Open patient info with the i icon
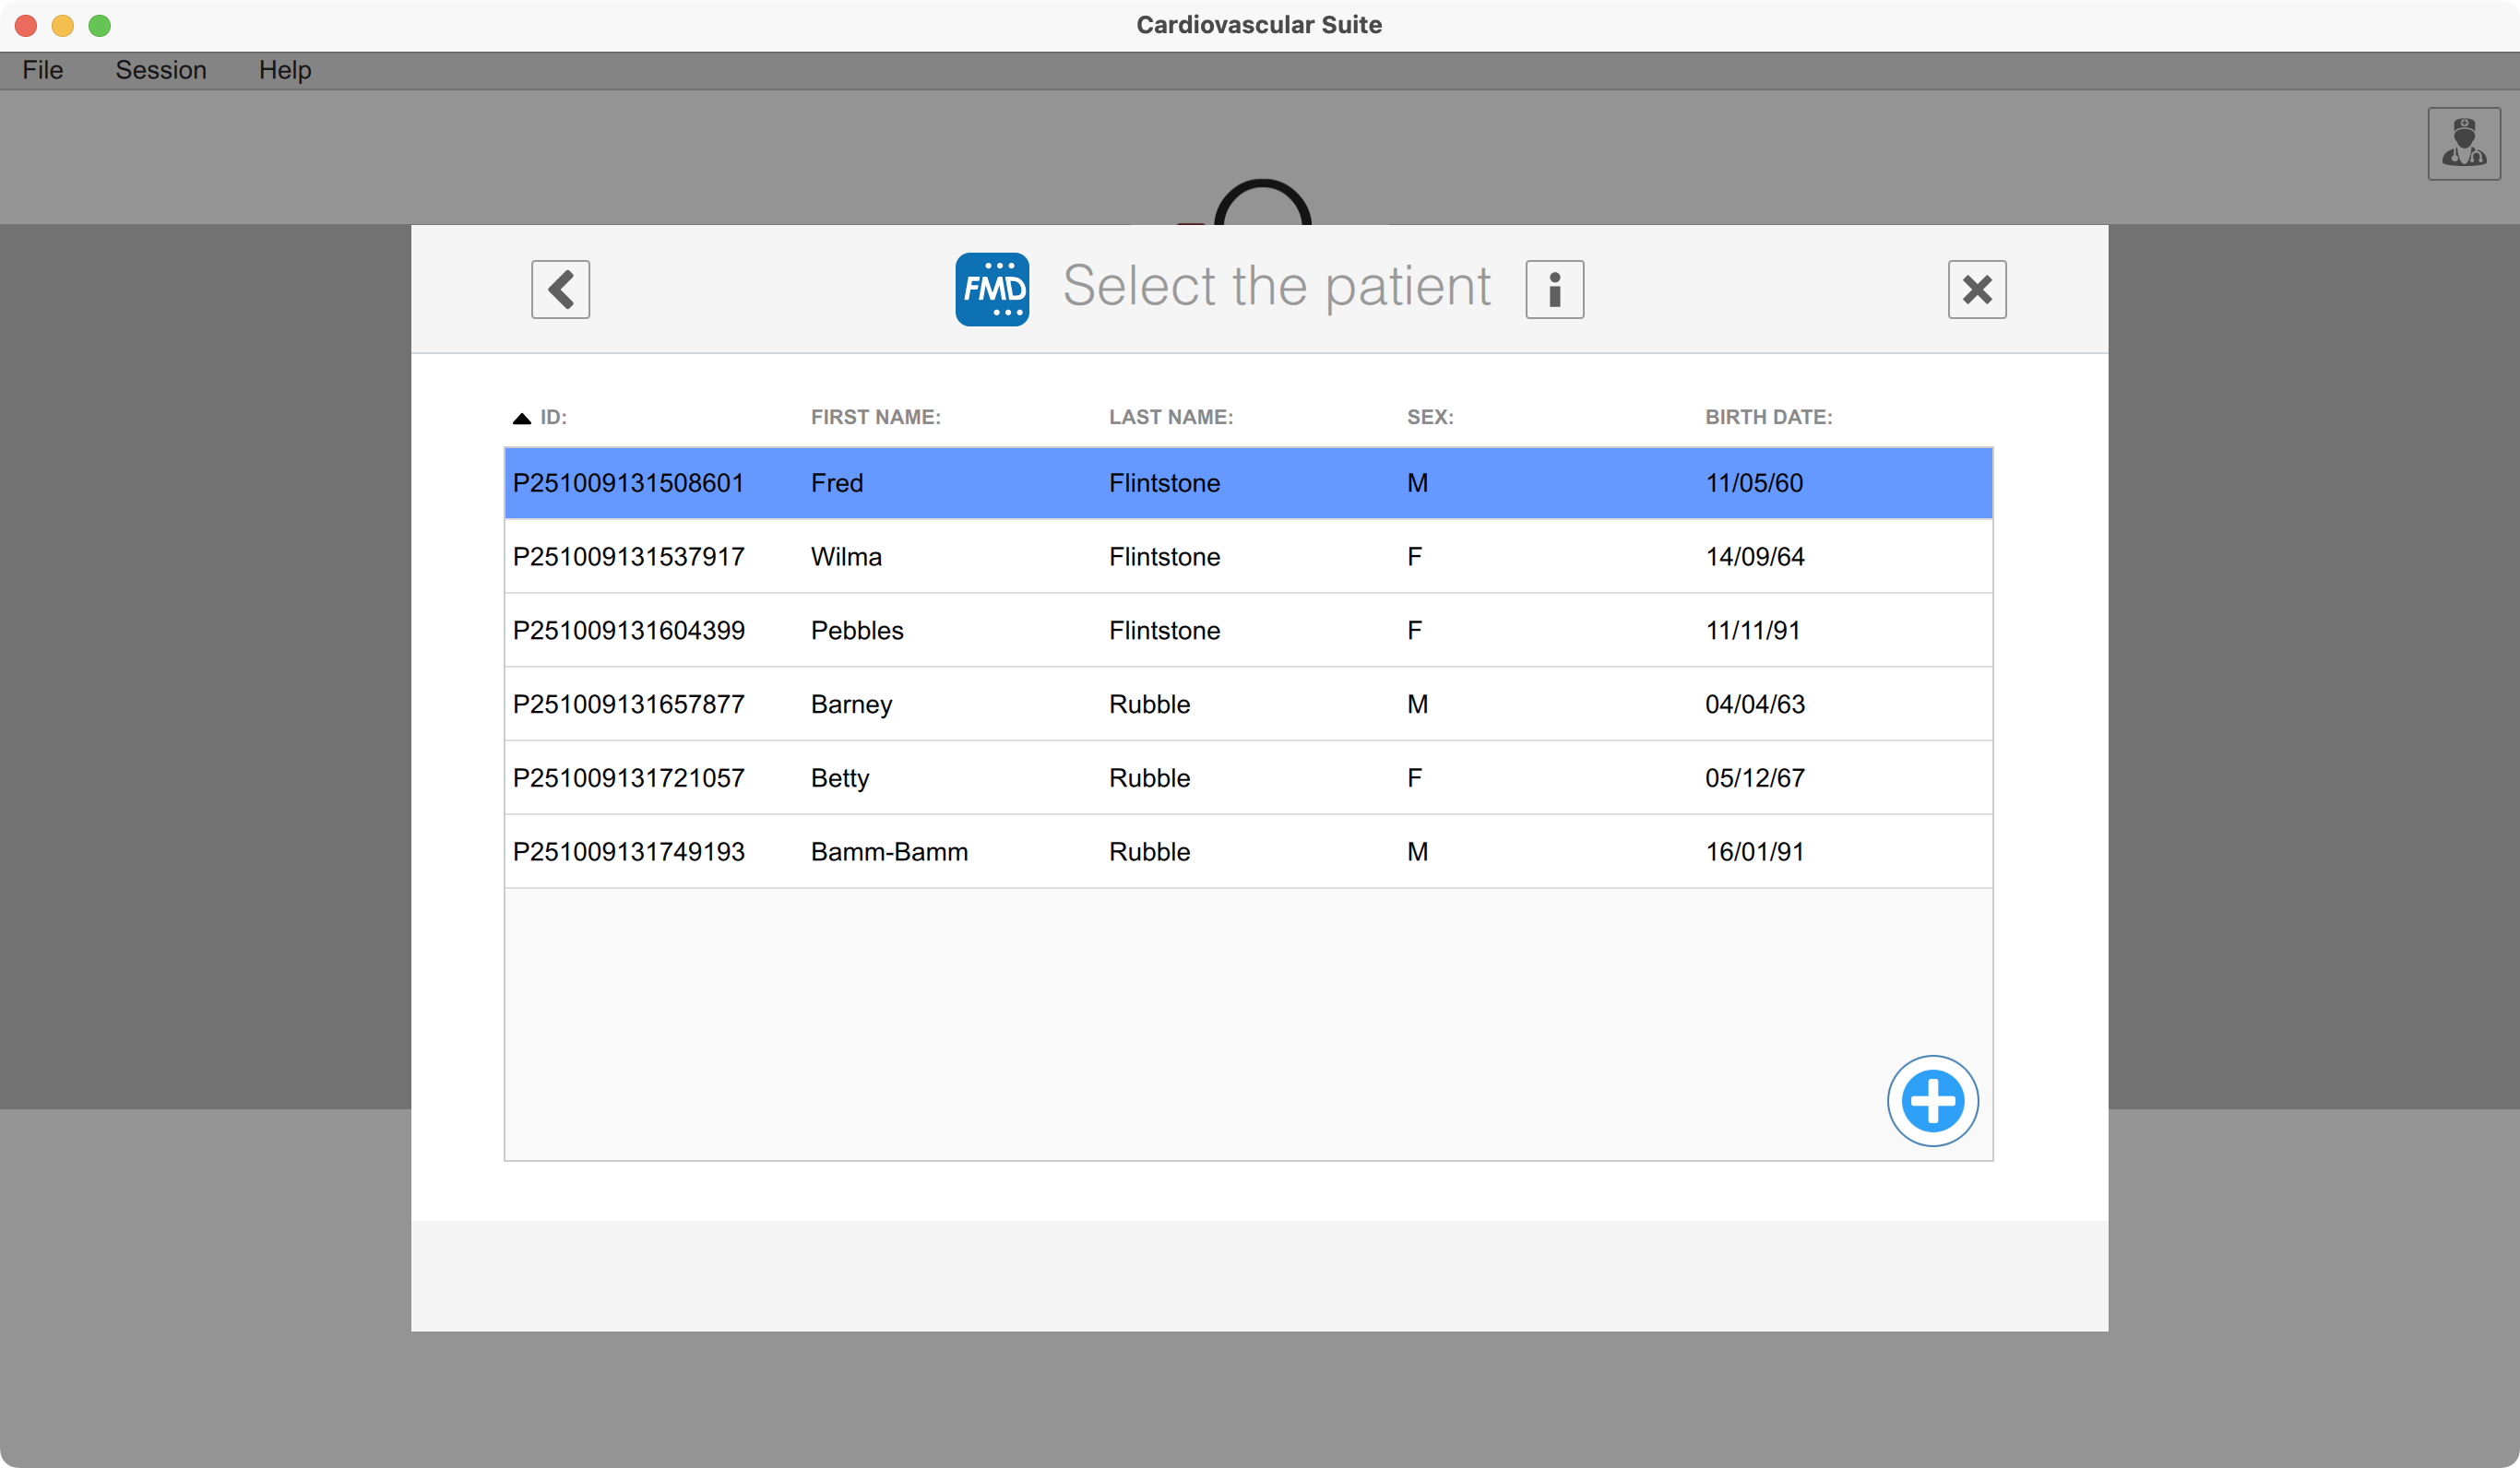The width and height of the screenshot is (2520, 1468). (1554, 289)
